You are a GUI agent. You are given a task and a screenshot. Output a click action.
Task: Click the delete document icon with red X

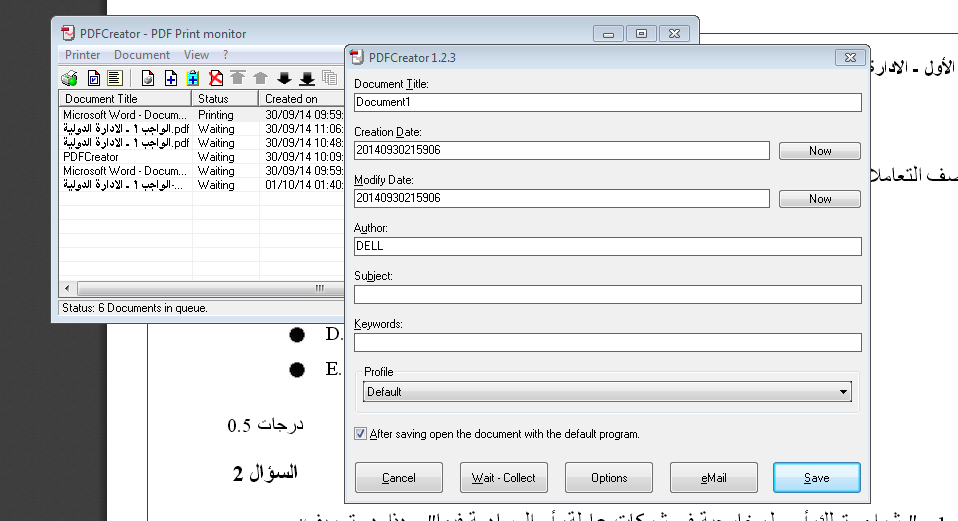216,78
